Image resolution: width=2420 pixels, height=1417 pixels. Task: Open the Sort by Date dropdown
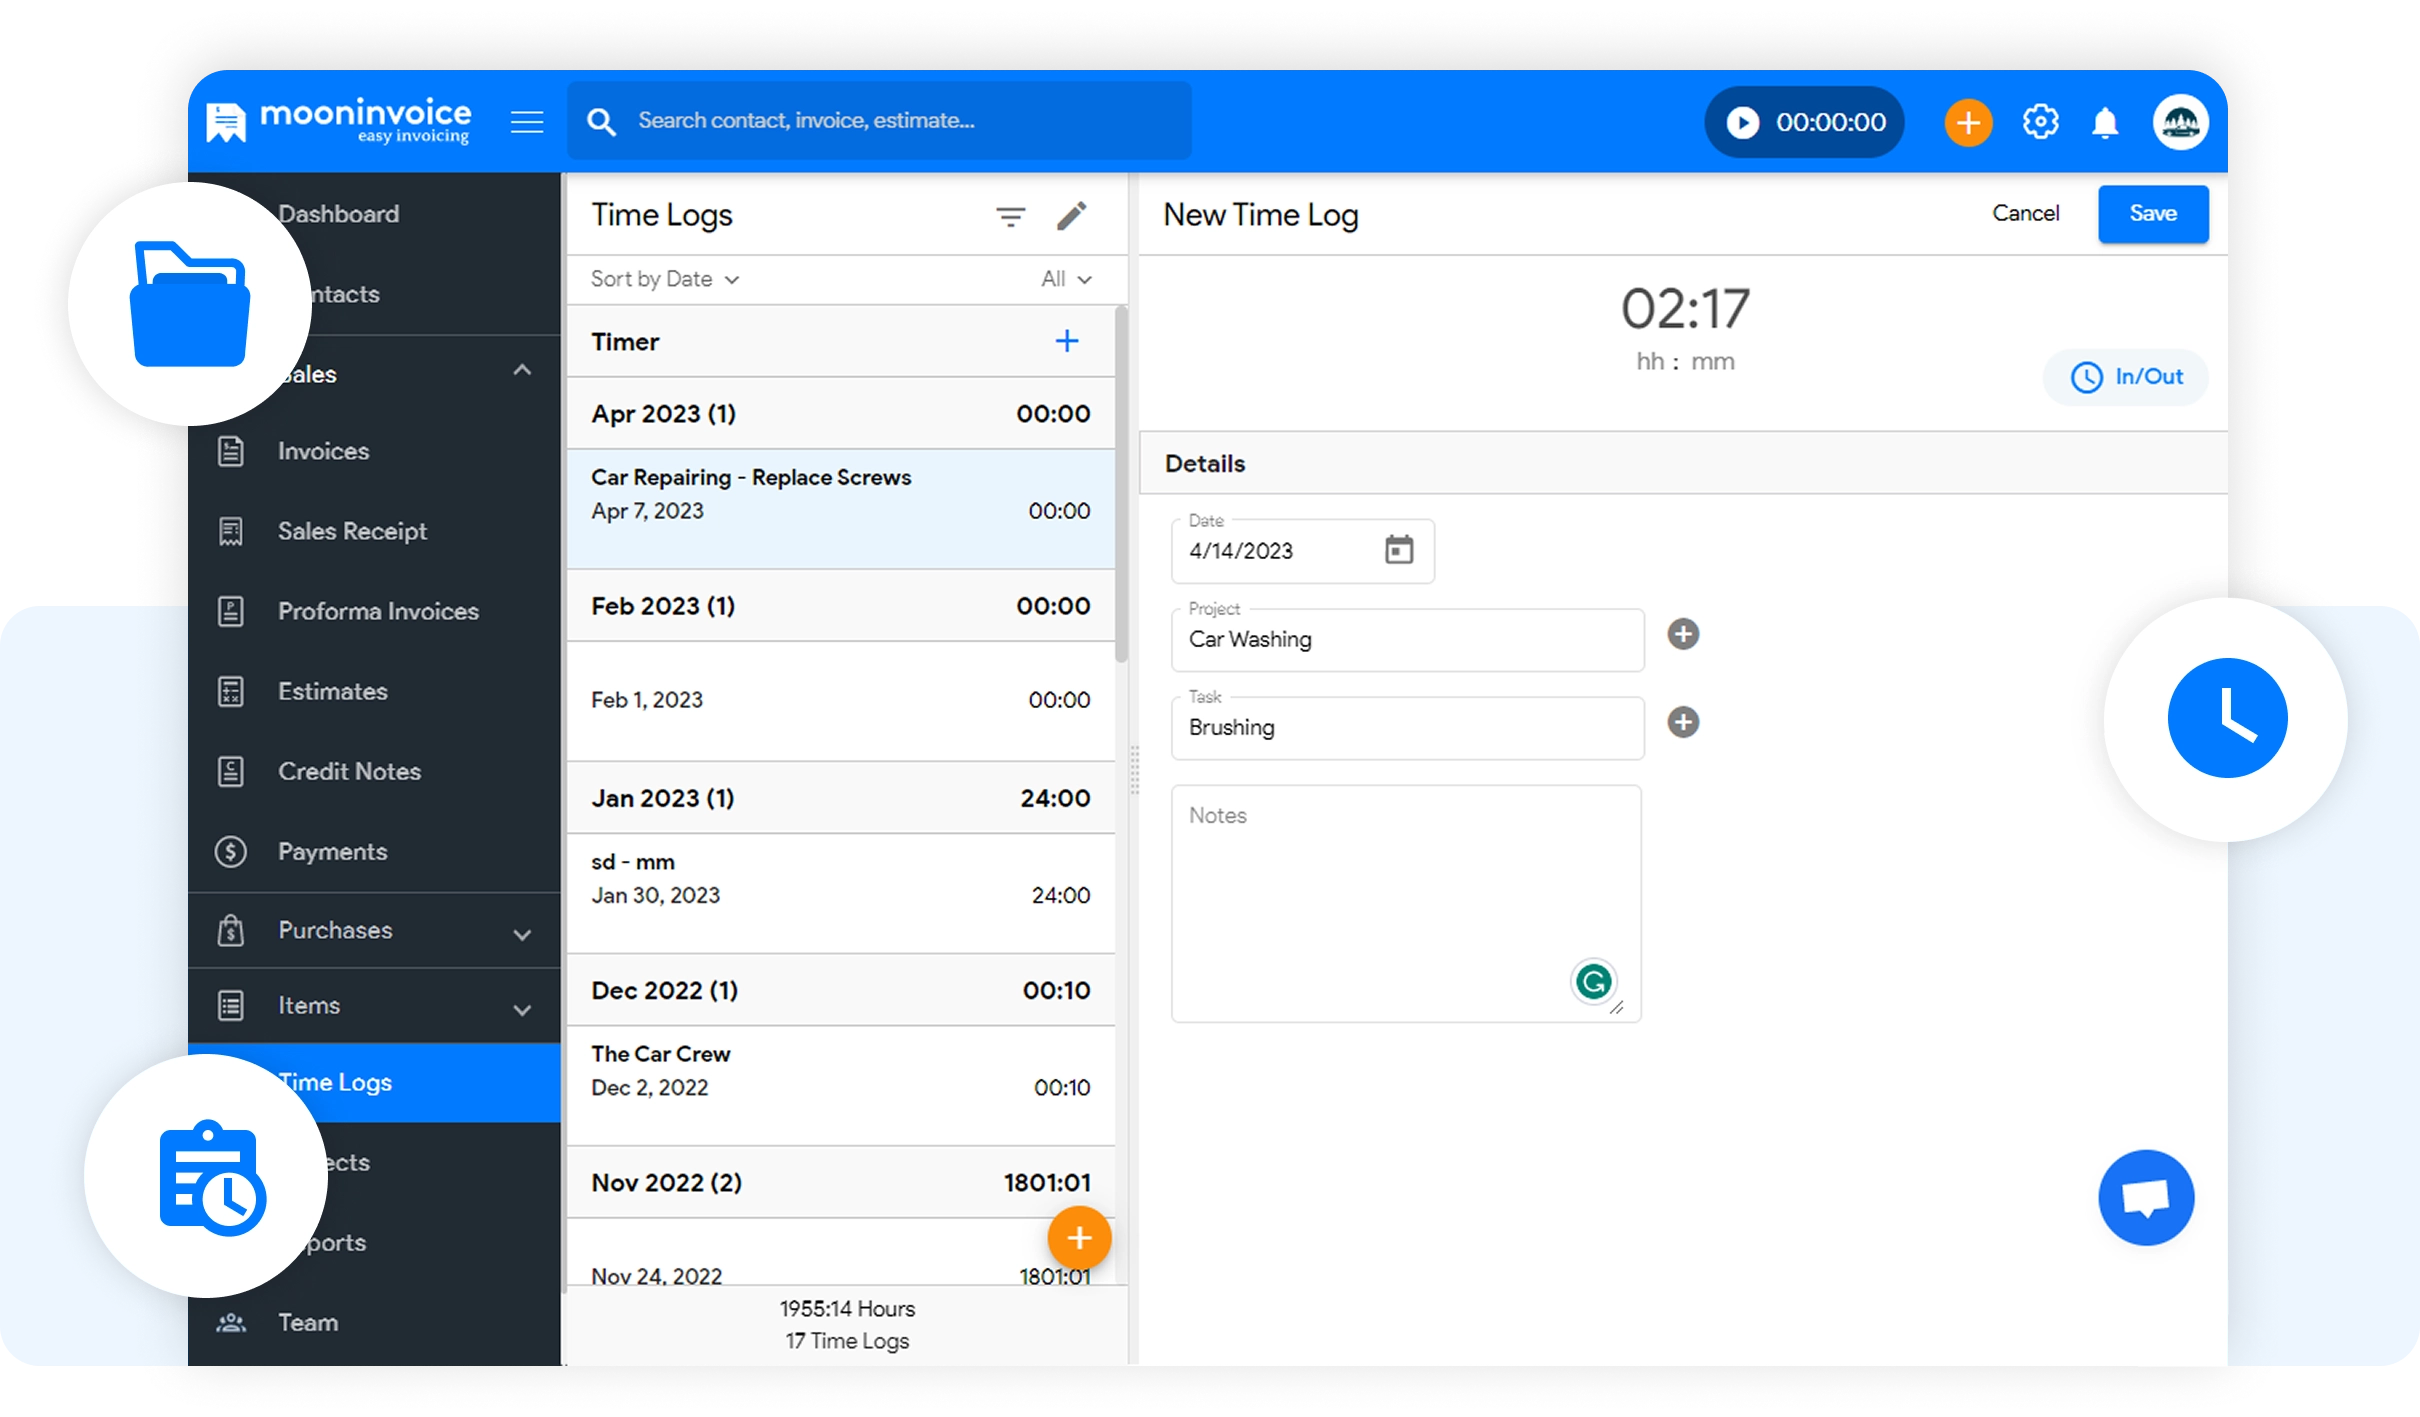664,279
